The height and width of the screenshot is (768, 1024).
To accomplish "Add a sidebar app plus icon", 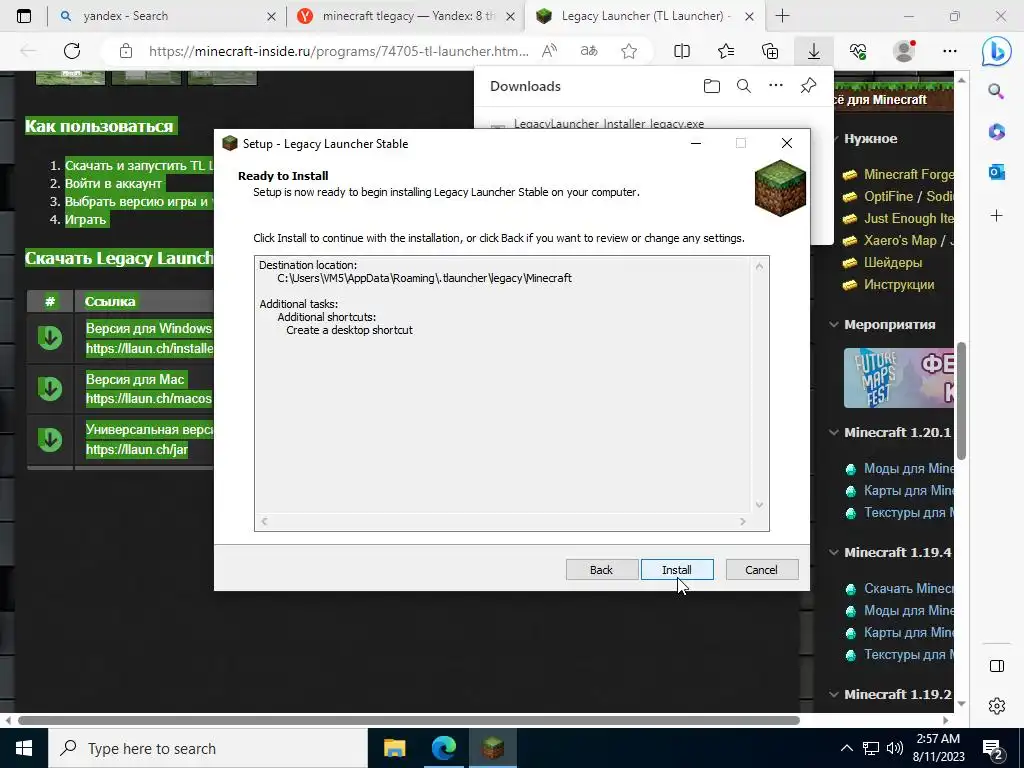I will click(x=997, y=216).
